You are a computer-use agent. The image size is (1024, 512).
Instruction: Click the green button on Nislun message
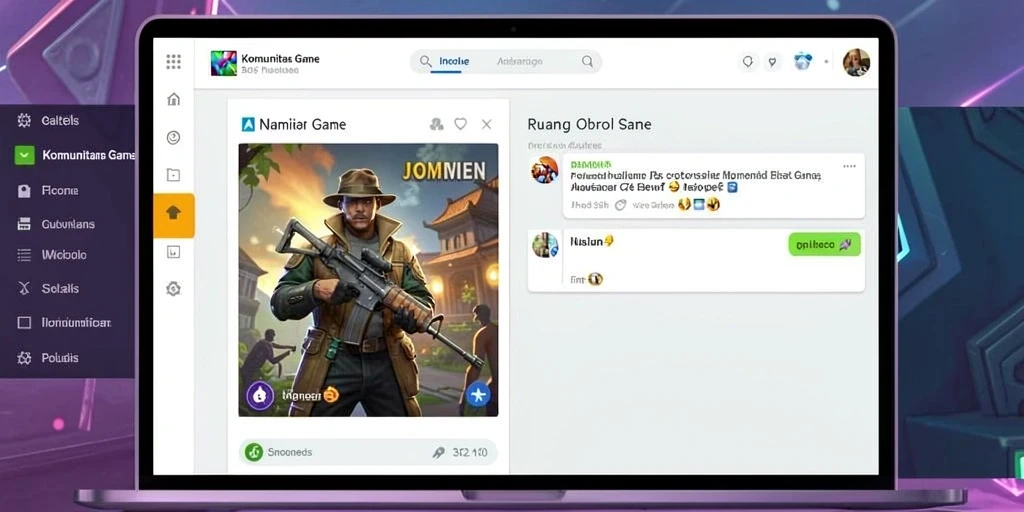pos(824,244)
